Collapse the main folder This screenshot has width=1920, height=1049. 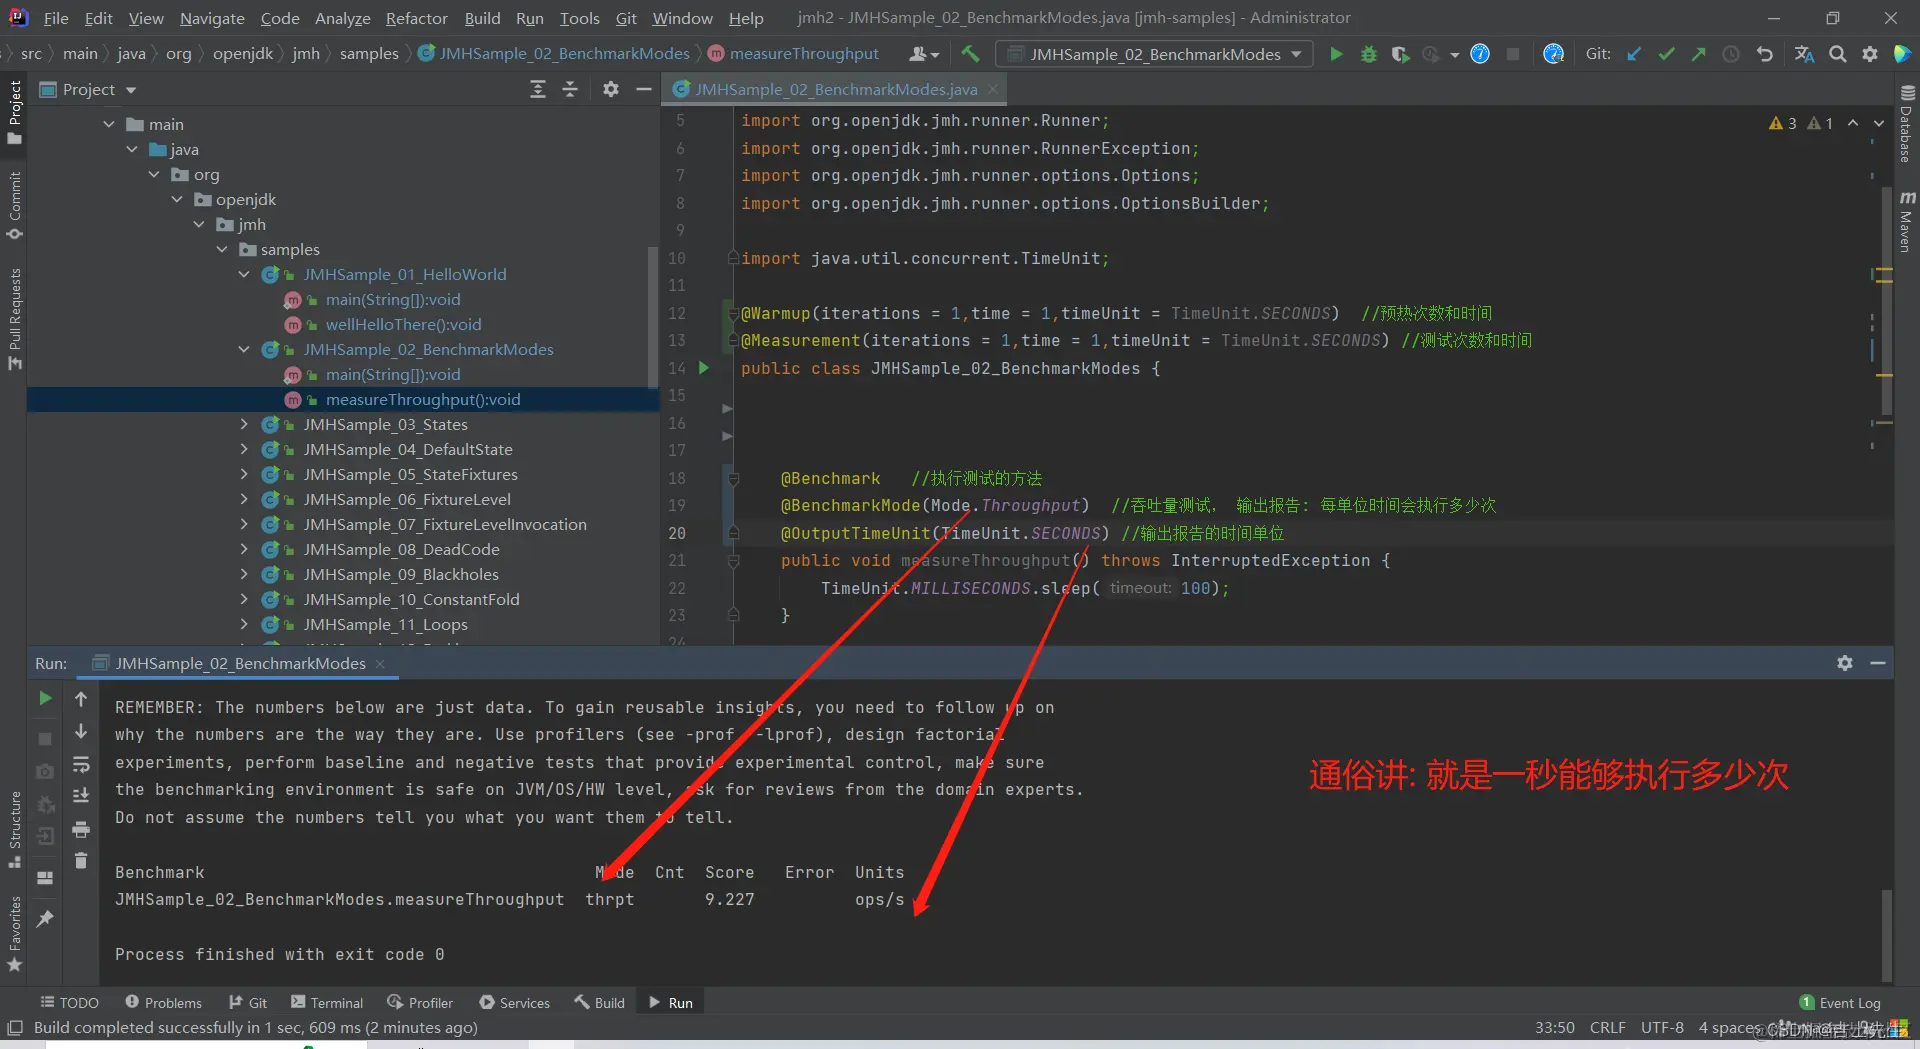[109, 124]
